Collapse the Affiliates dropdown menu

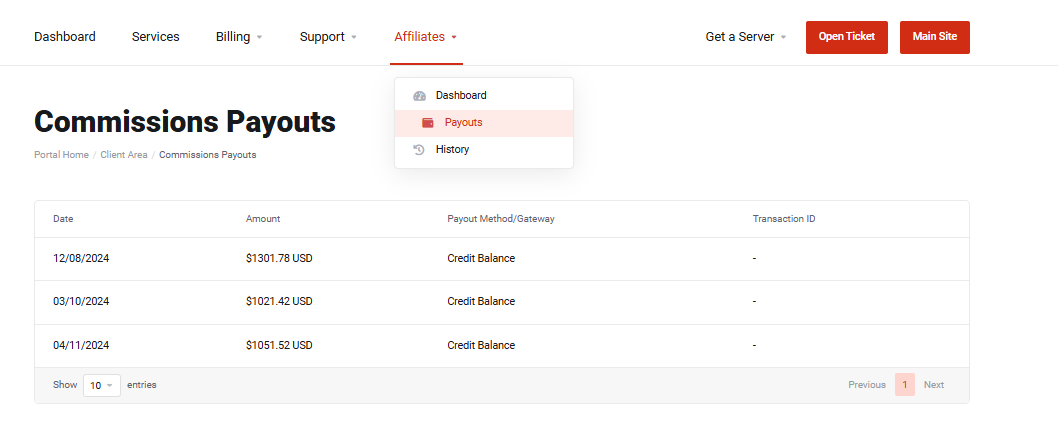[425, 37]
